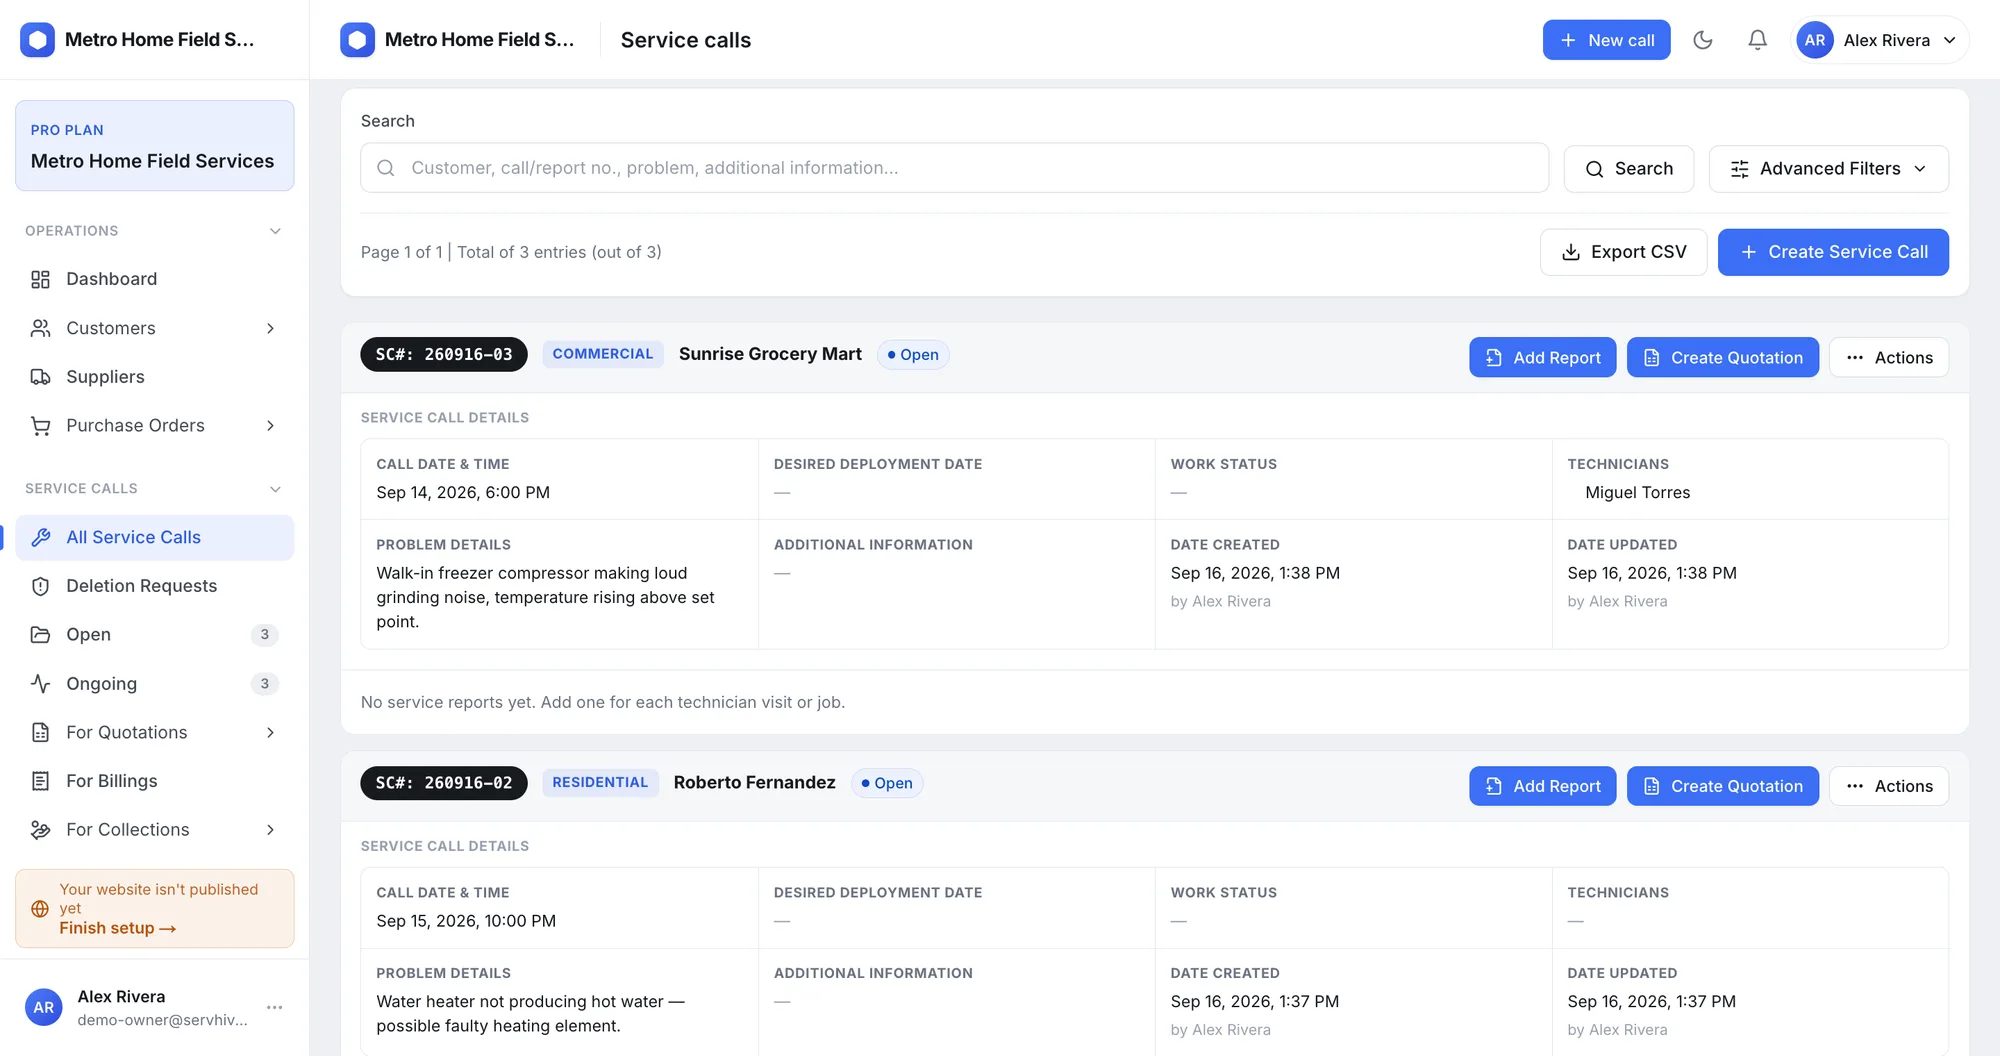Click the AR avatar in top bar
The width and height of the screenshot is (2000, 1056).
[1815, 40]
